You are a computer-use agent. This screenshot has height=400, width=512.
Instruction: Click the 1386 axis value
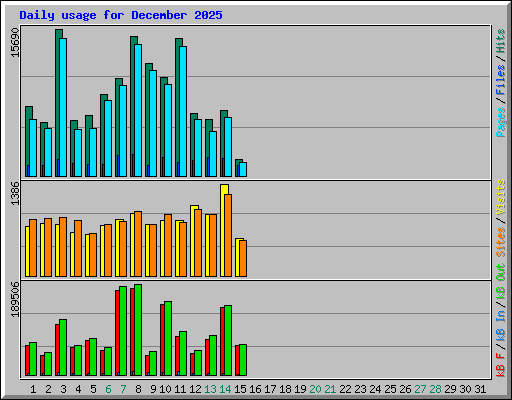pos(15,194)
